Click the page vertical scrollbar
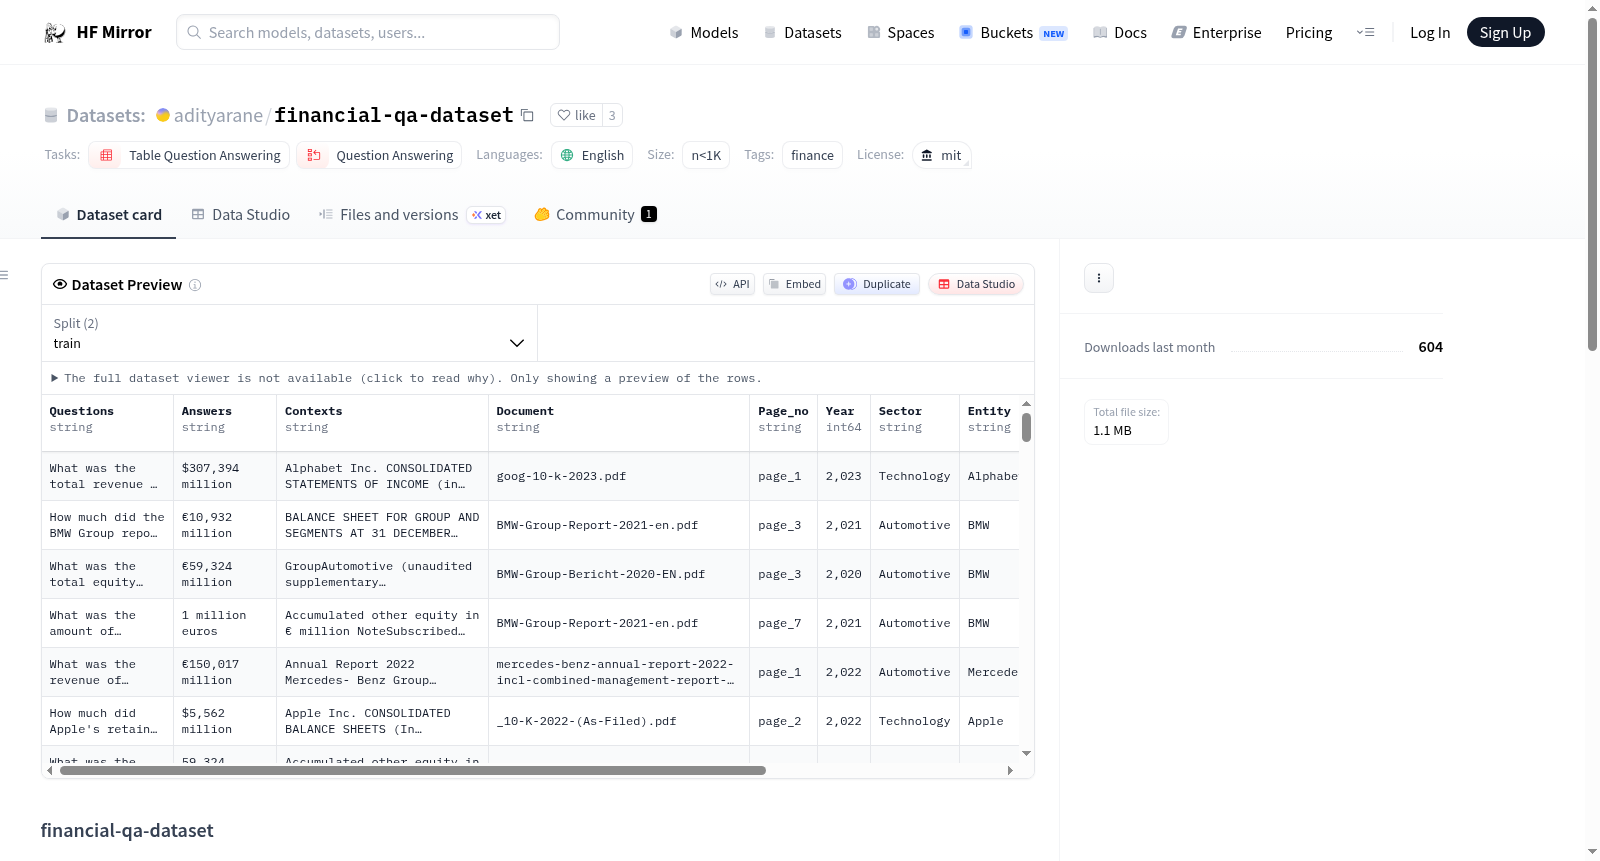This screenshot has width=1600, height=861. click(x=1592, y=185)
